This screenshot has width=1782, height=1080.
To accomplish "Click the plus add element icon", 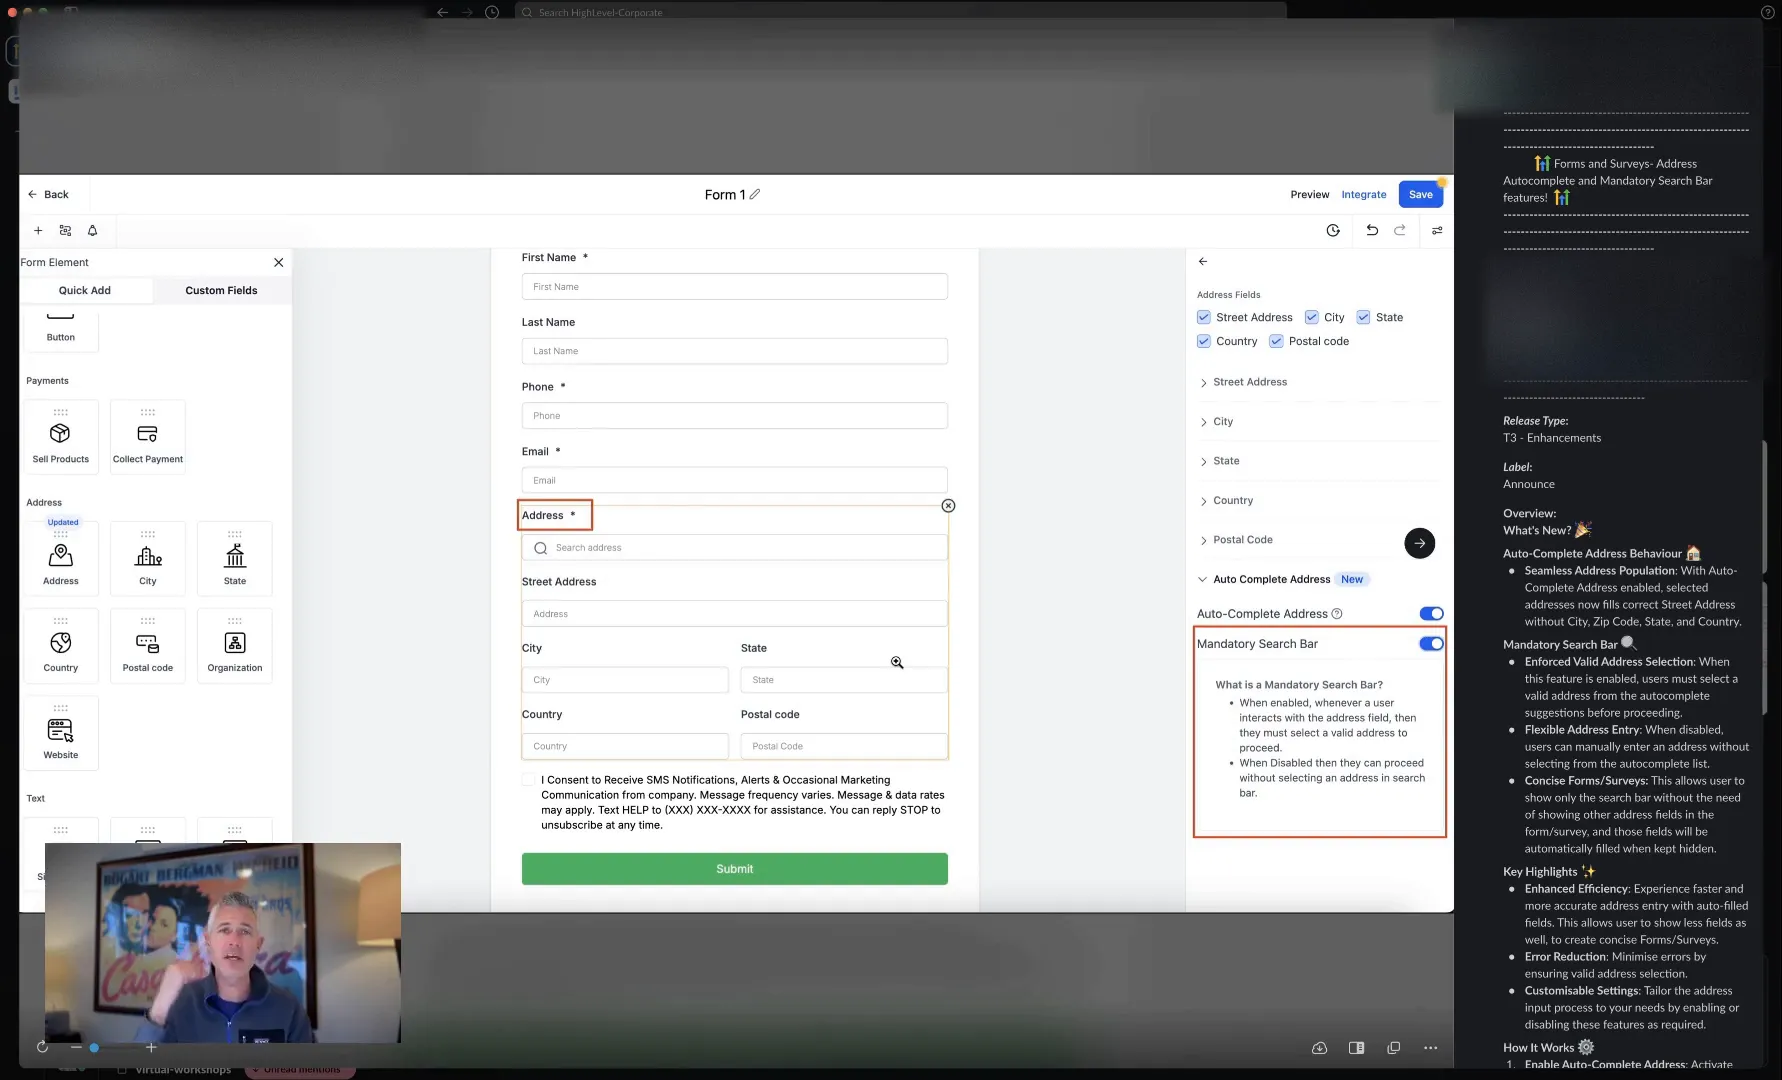I will pos(38,230).
